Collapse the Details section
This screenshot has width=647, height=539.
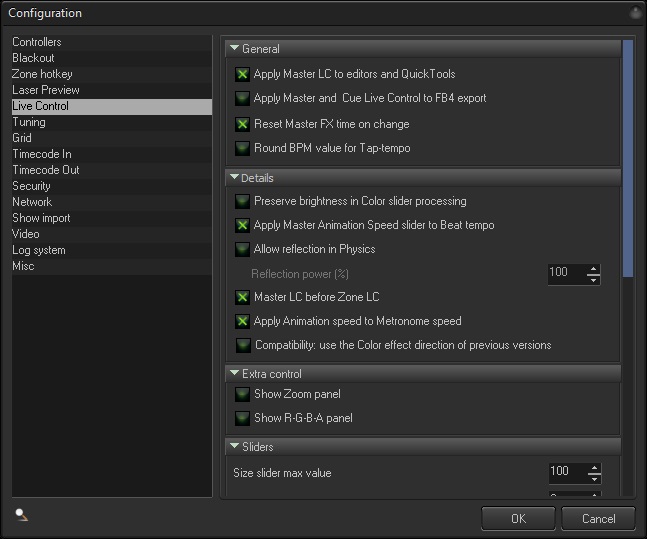(x=235, y=177)
